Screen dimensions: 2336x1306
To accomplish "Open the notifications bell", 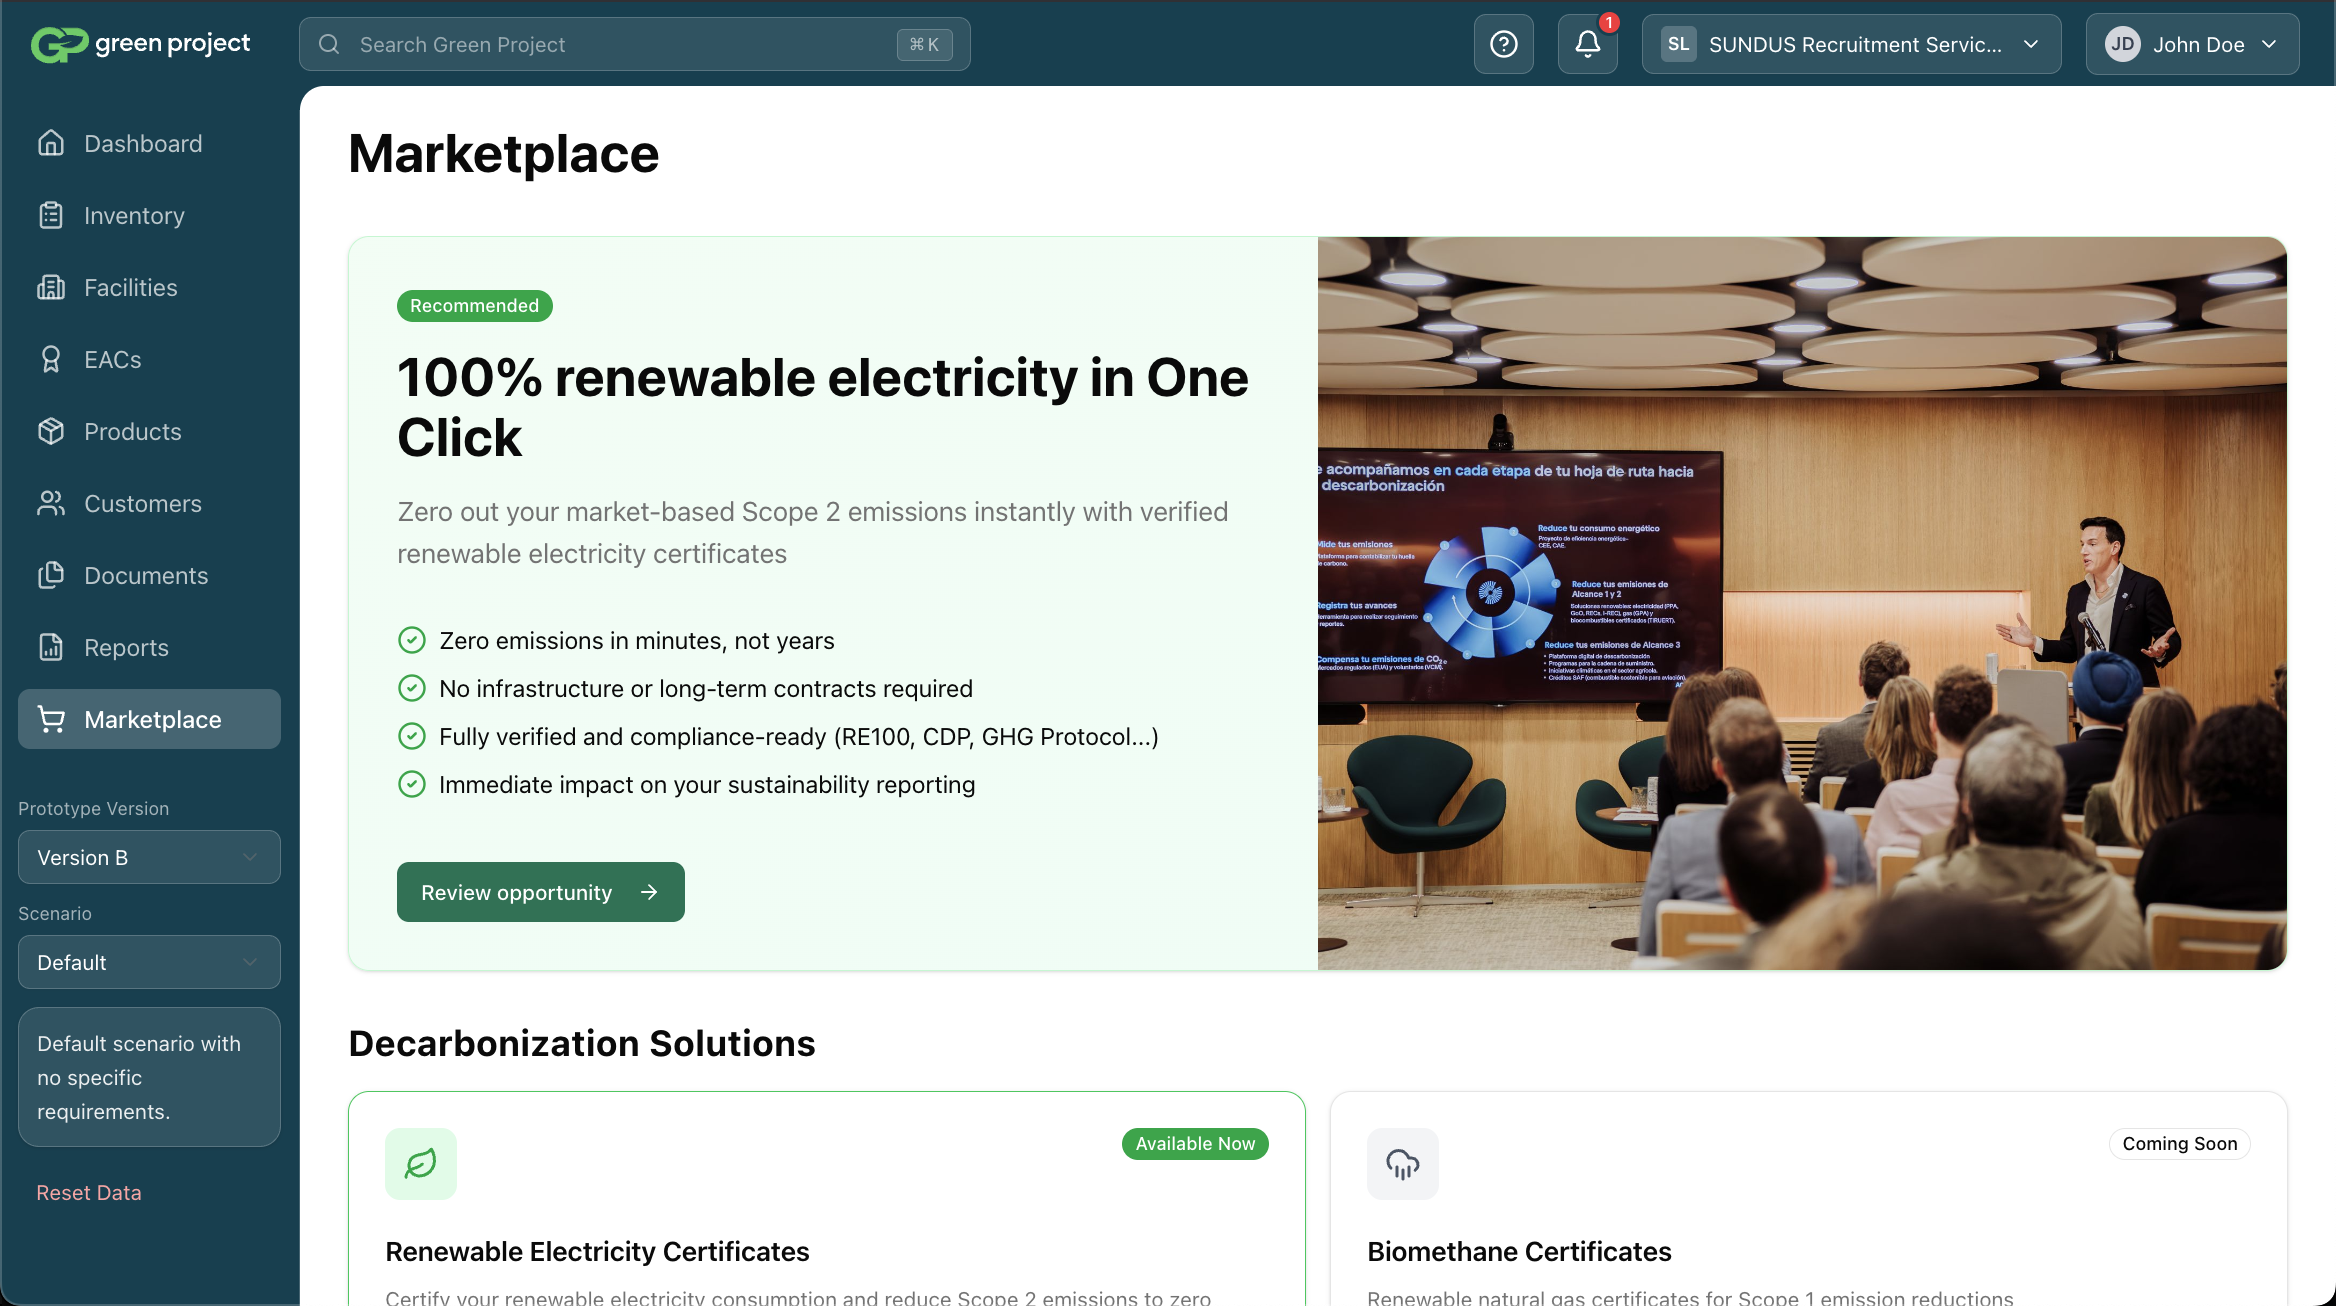I will 1588,44.
